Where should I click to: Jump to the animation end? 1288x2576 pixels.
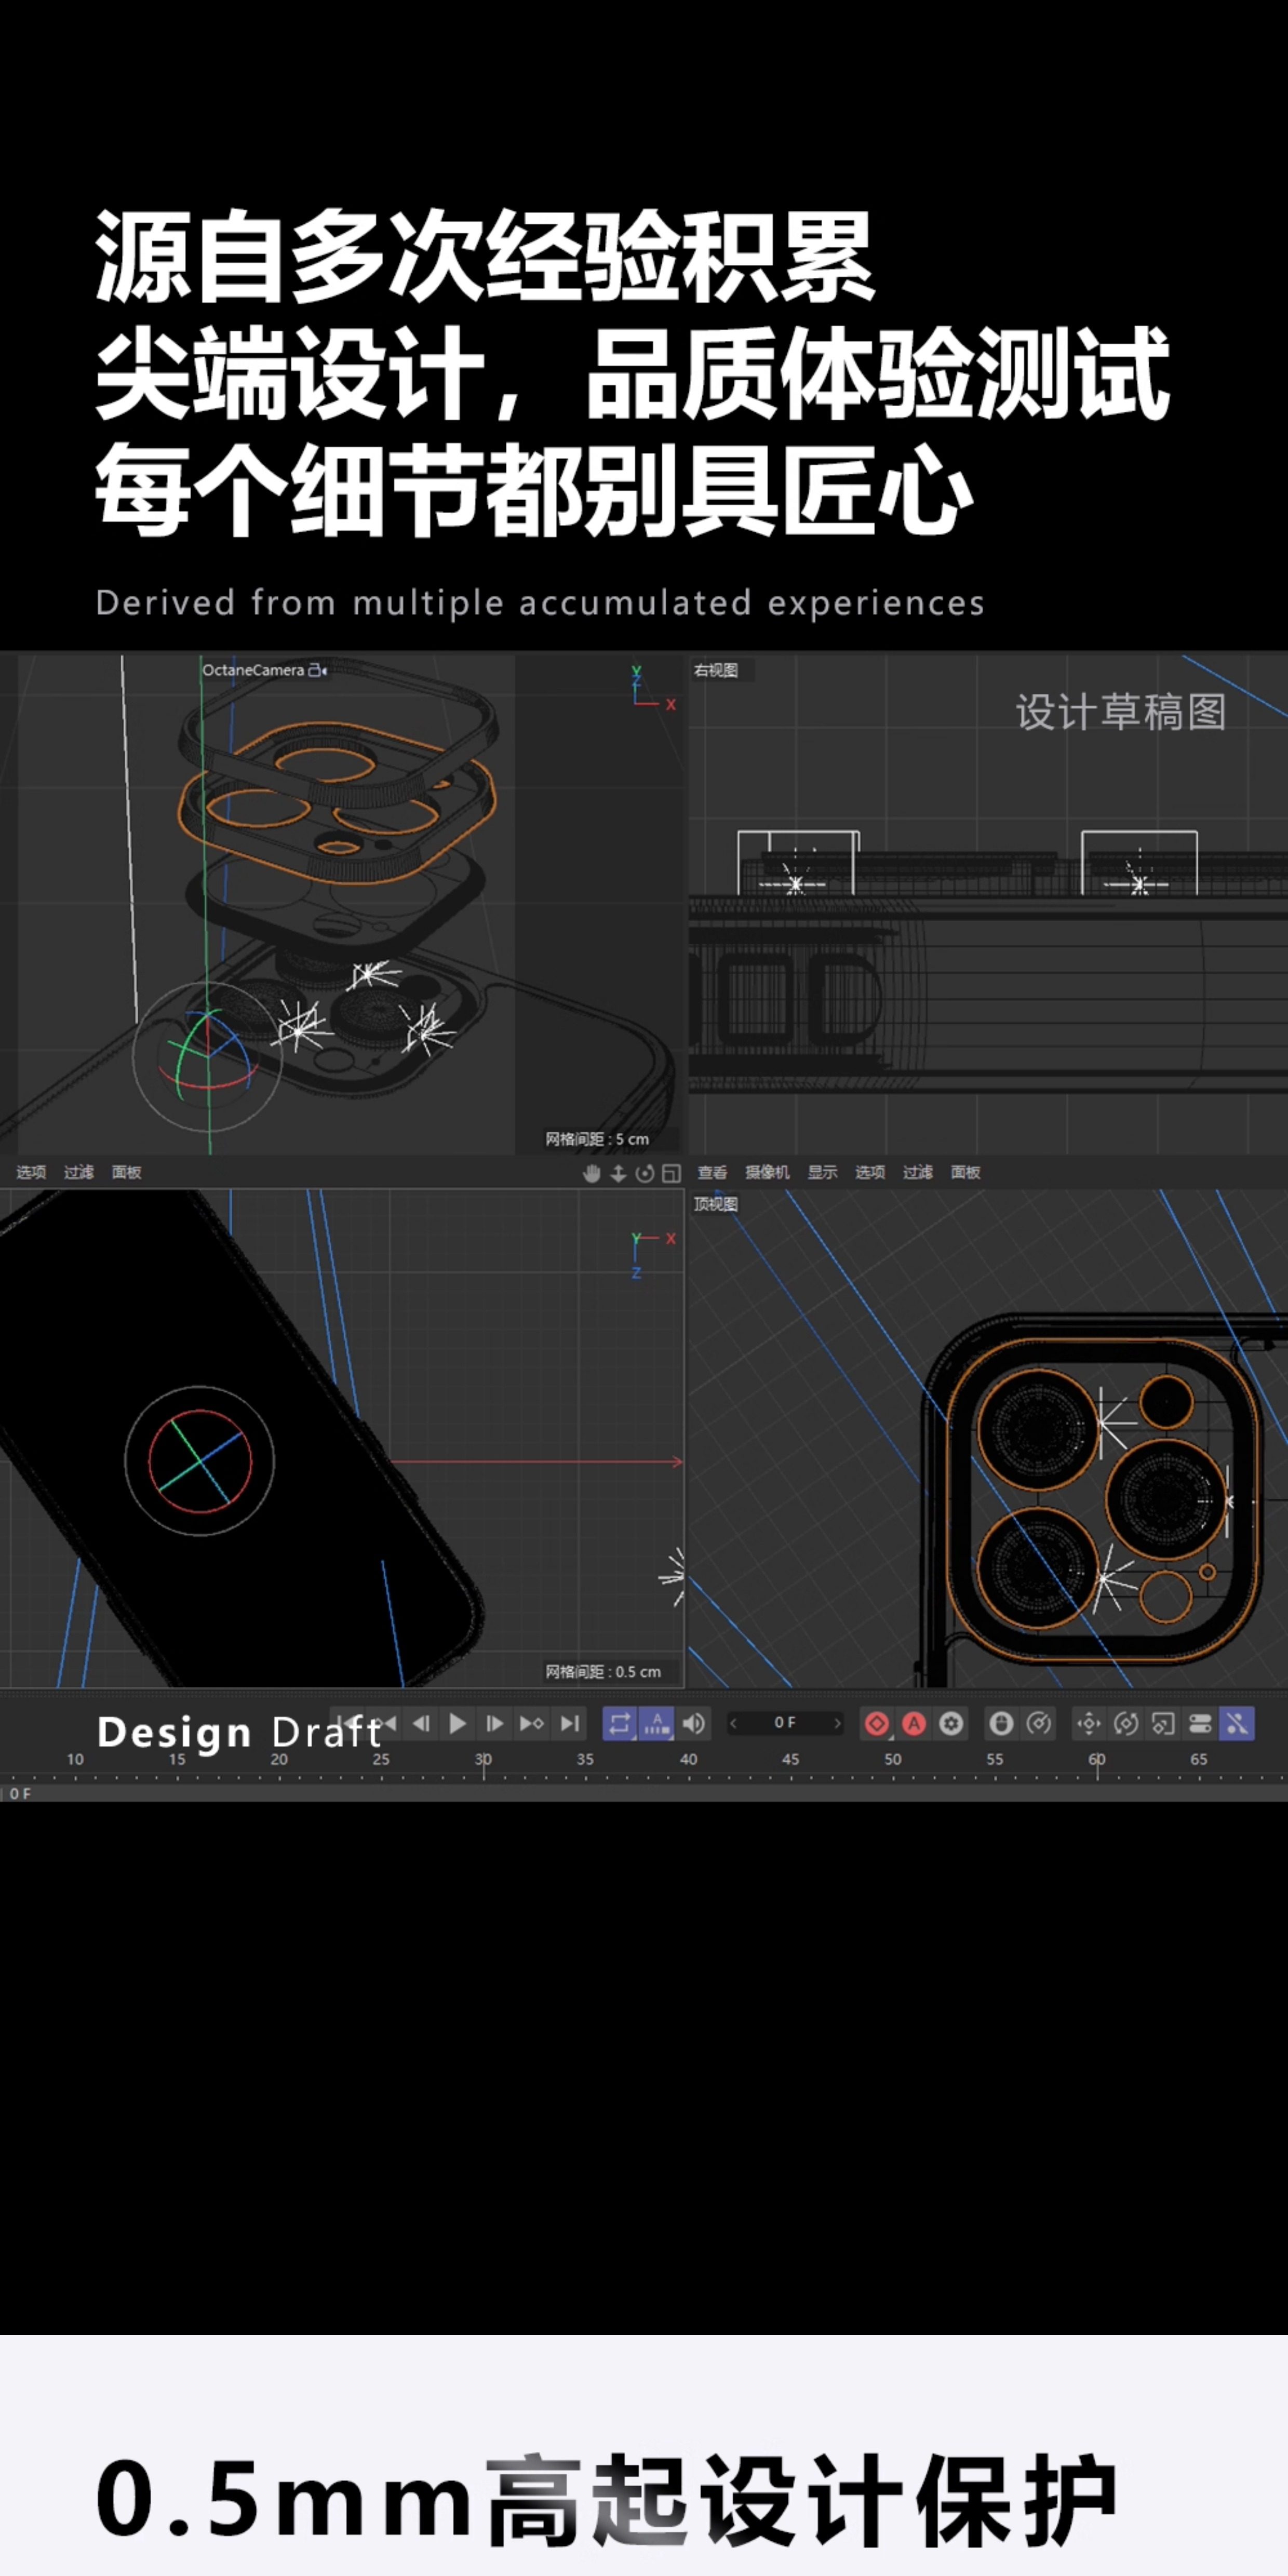coord(570,1723)
